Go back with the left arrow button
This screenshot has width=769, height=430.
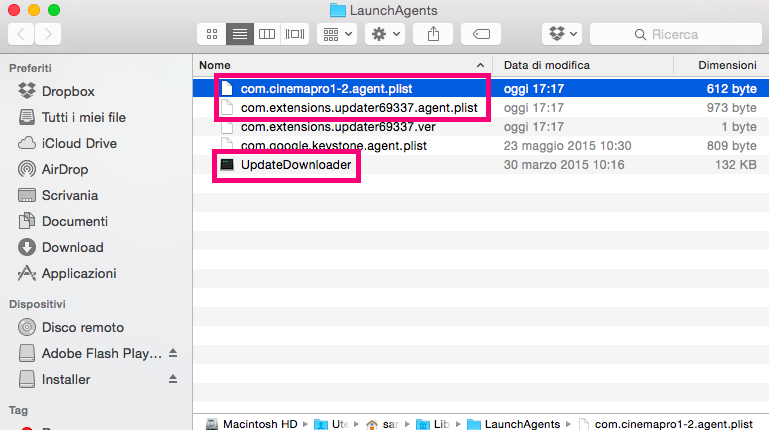coord(21,34)
